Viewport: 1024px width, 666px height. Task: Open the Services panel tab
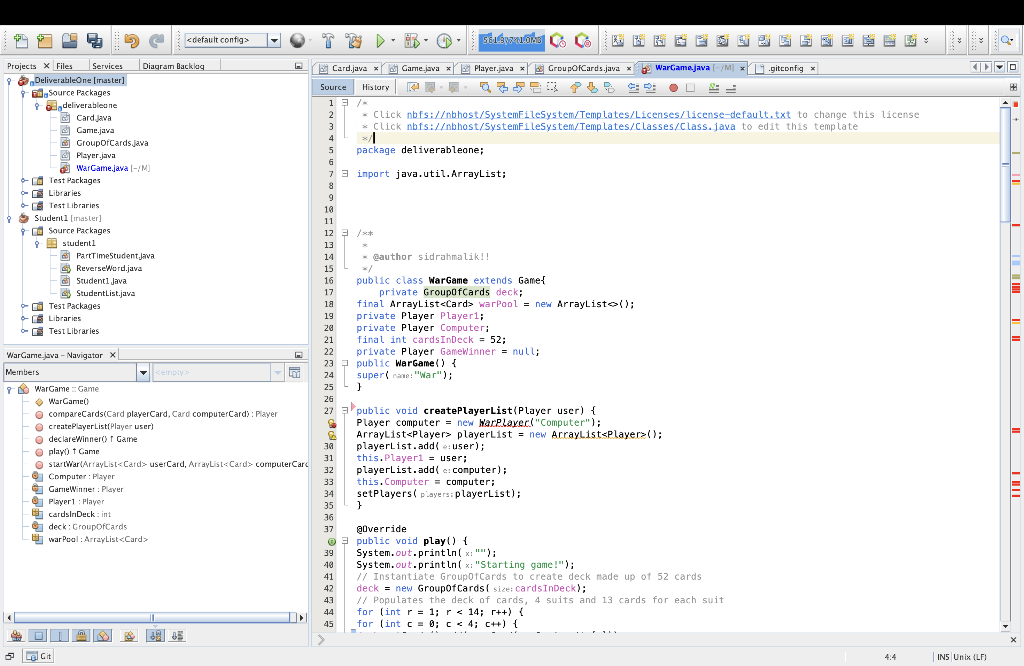pyautogui.click(x=106, y=66)
